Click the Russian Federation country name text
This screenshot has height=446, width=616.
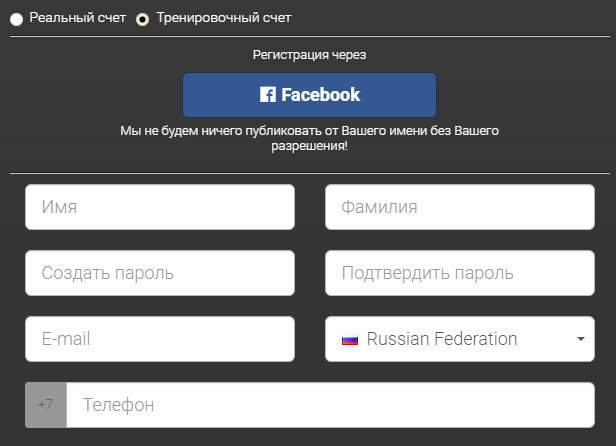click(442, 339)
